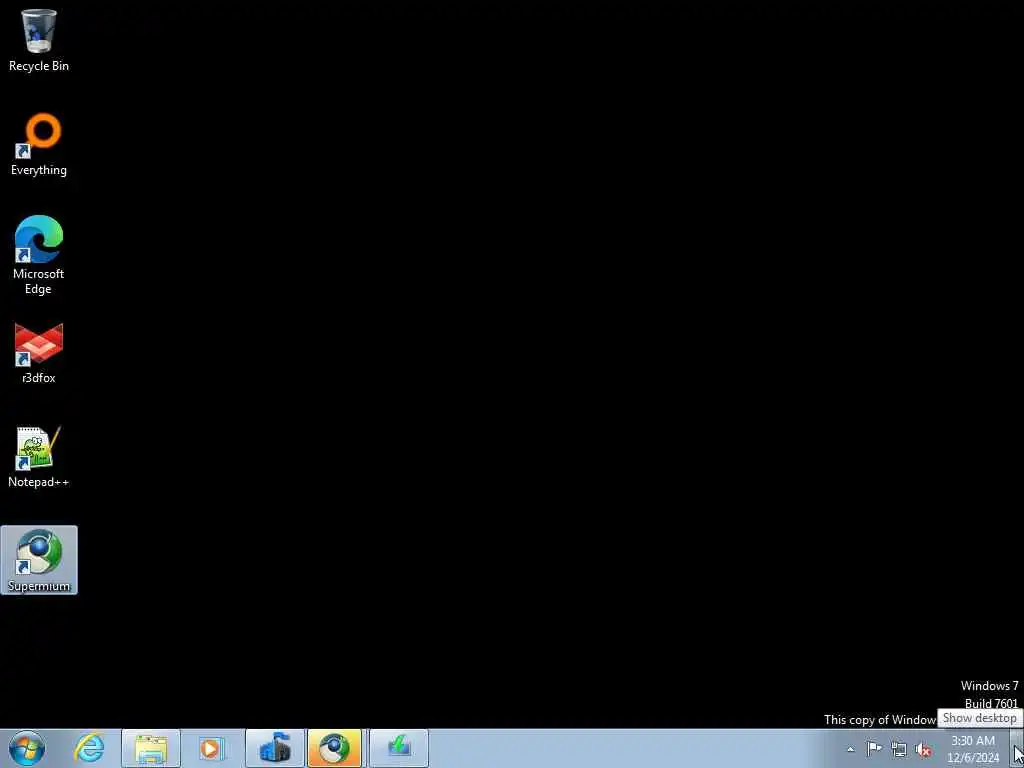This screenshot has width=1024, height=768.
Task: Click the Show desktop button
Action: 1017,748
